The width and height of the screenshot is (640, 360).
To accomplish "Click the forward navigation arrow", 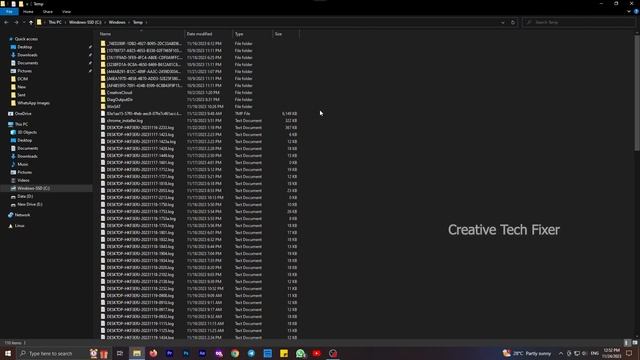I will point(16,22).
